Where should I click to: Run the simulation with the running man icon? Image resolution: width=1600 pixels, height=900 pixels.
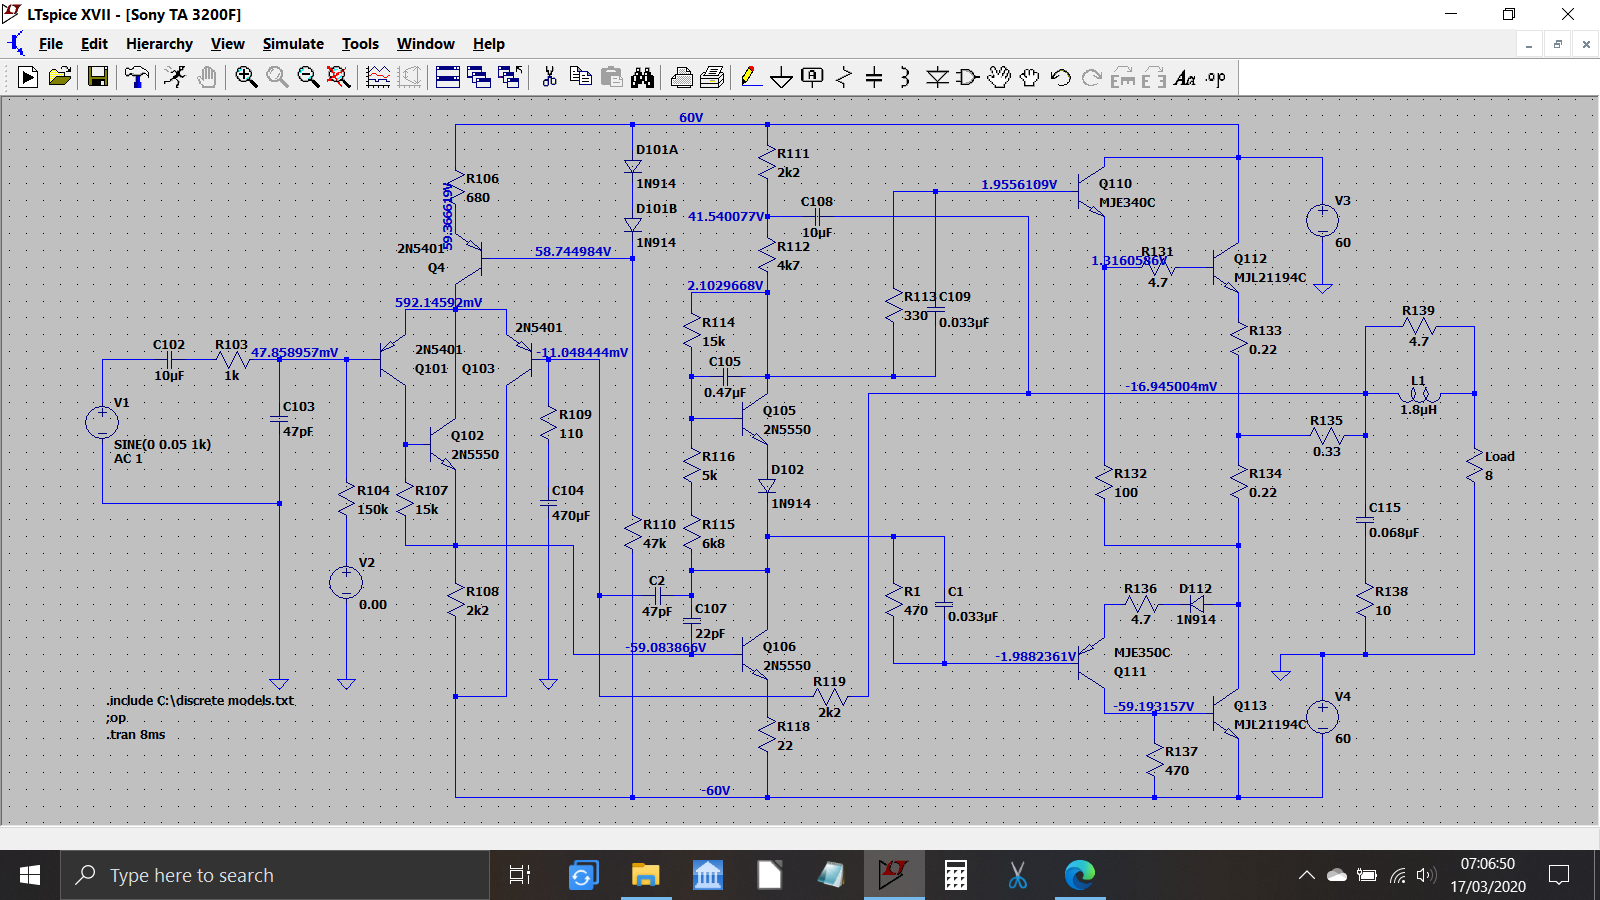click(175, 77)
